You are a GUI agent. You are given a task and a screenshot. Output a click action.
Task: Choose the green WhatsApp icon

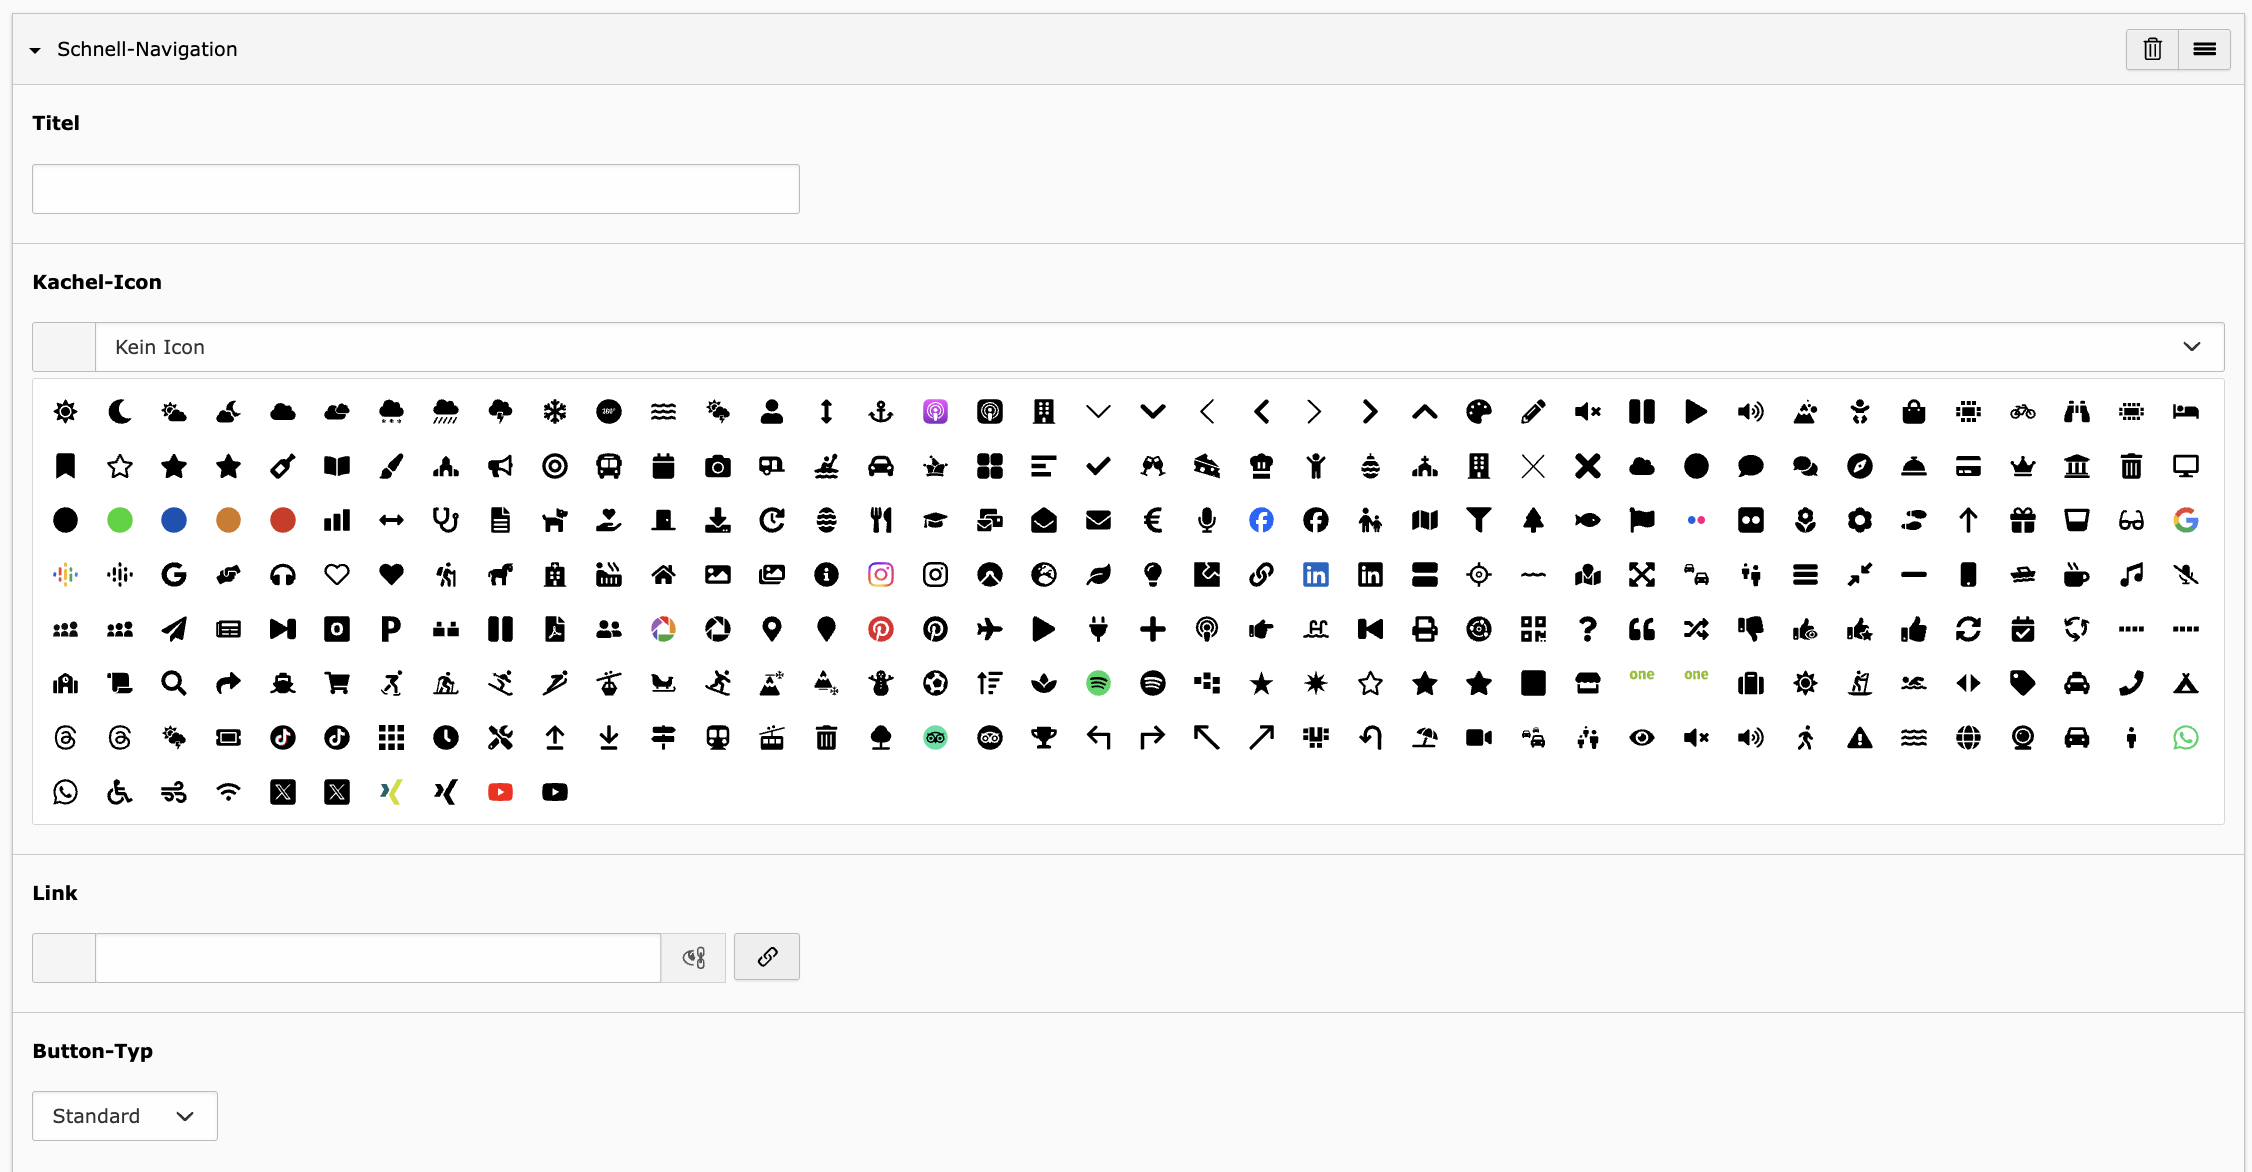click(2185, 738)
